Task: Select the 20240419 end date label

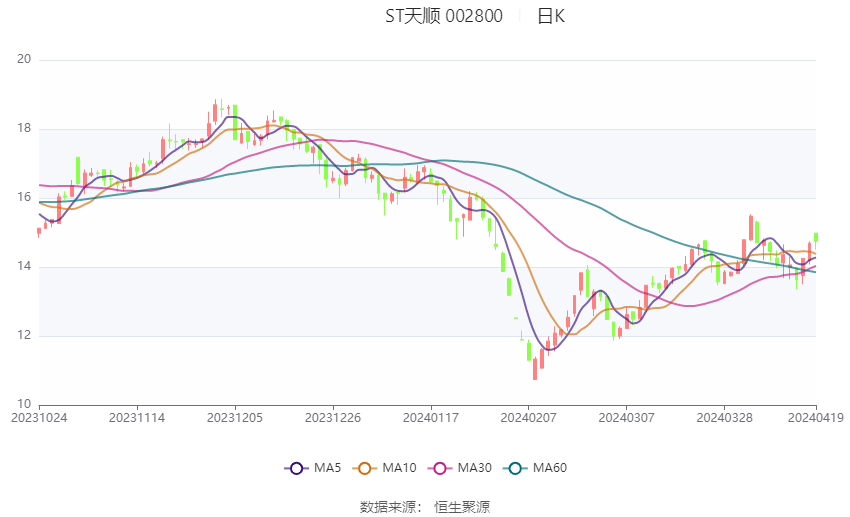Action: [x=815, y=417]
